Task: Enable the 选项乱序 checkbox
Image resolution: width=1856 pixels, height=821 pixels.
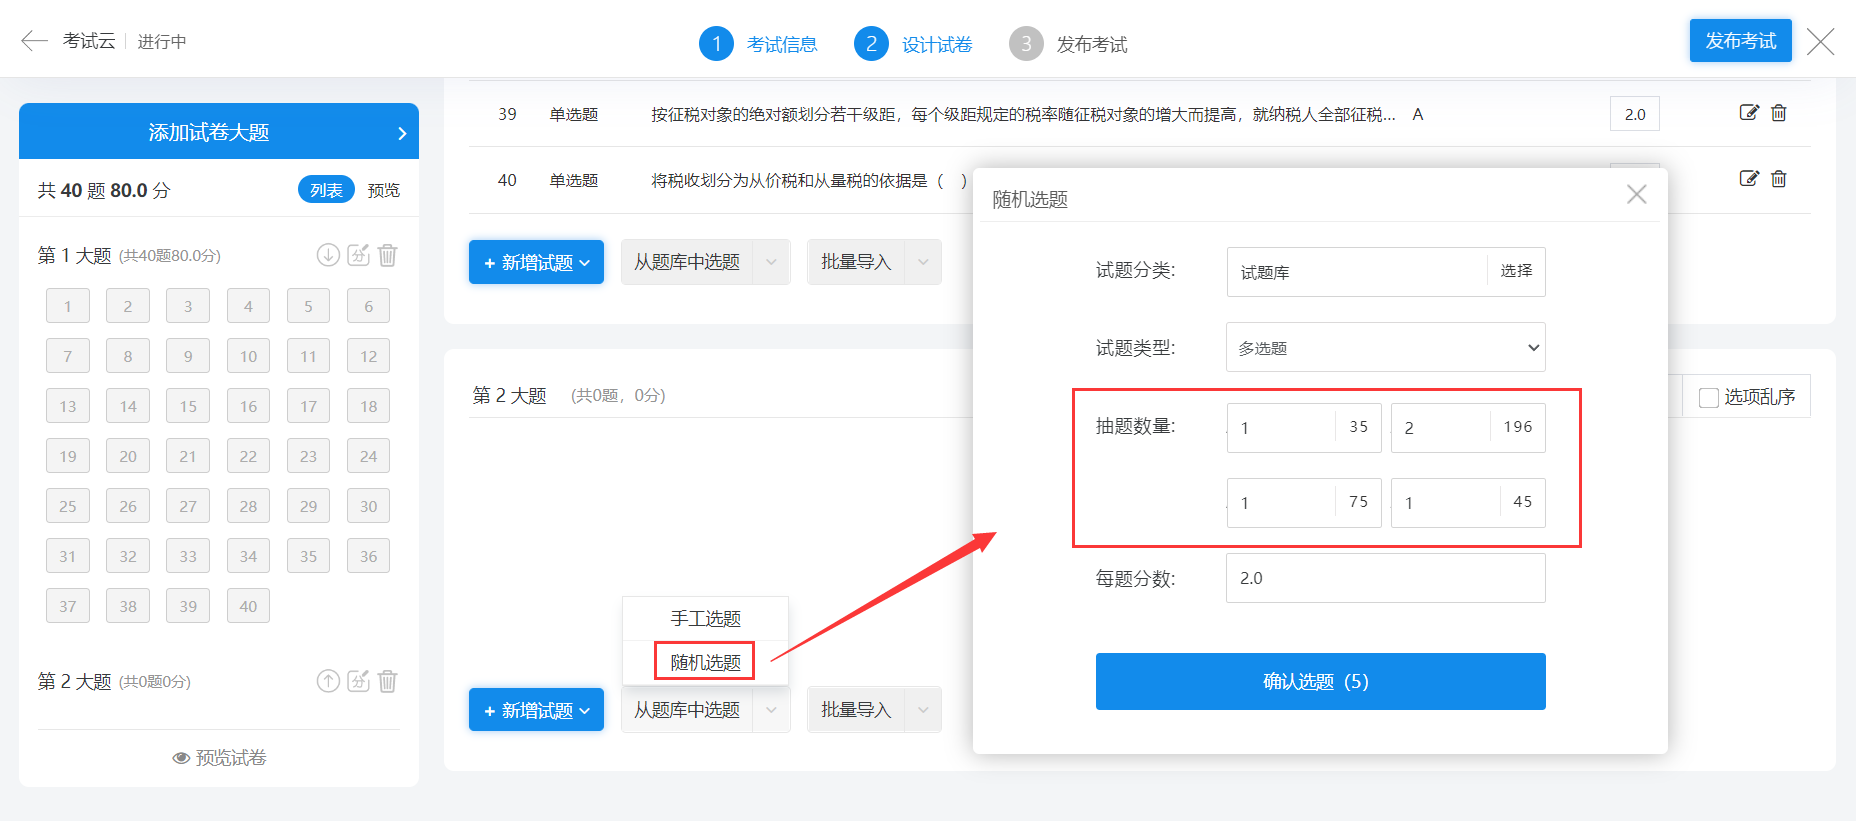Action: coord(1709,398)
